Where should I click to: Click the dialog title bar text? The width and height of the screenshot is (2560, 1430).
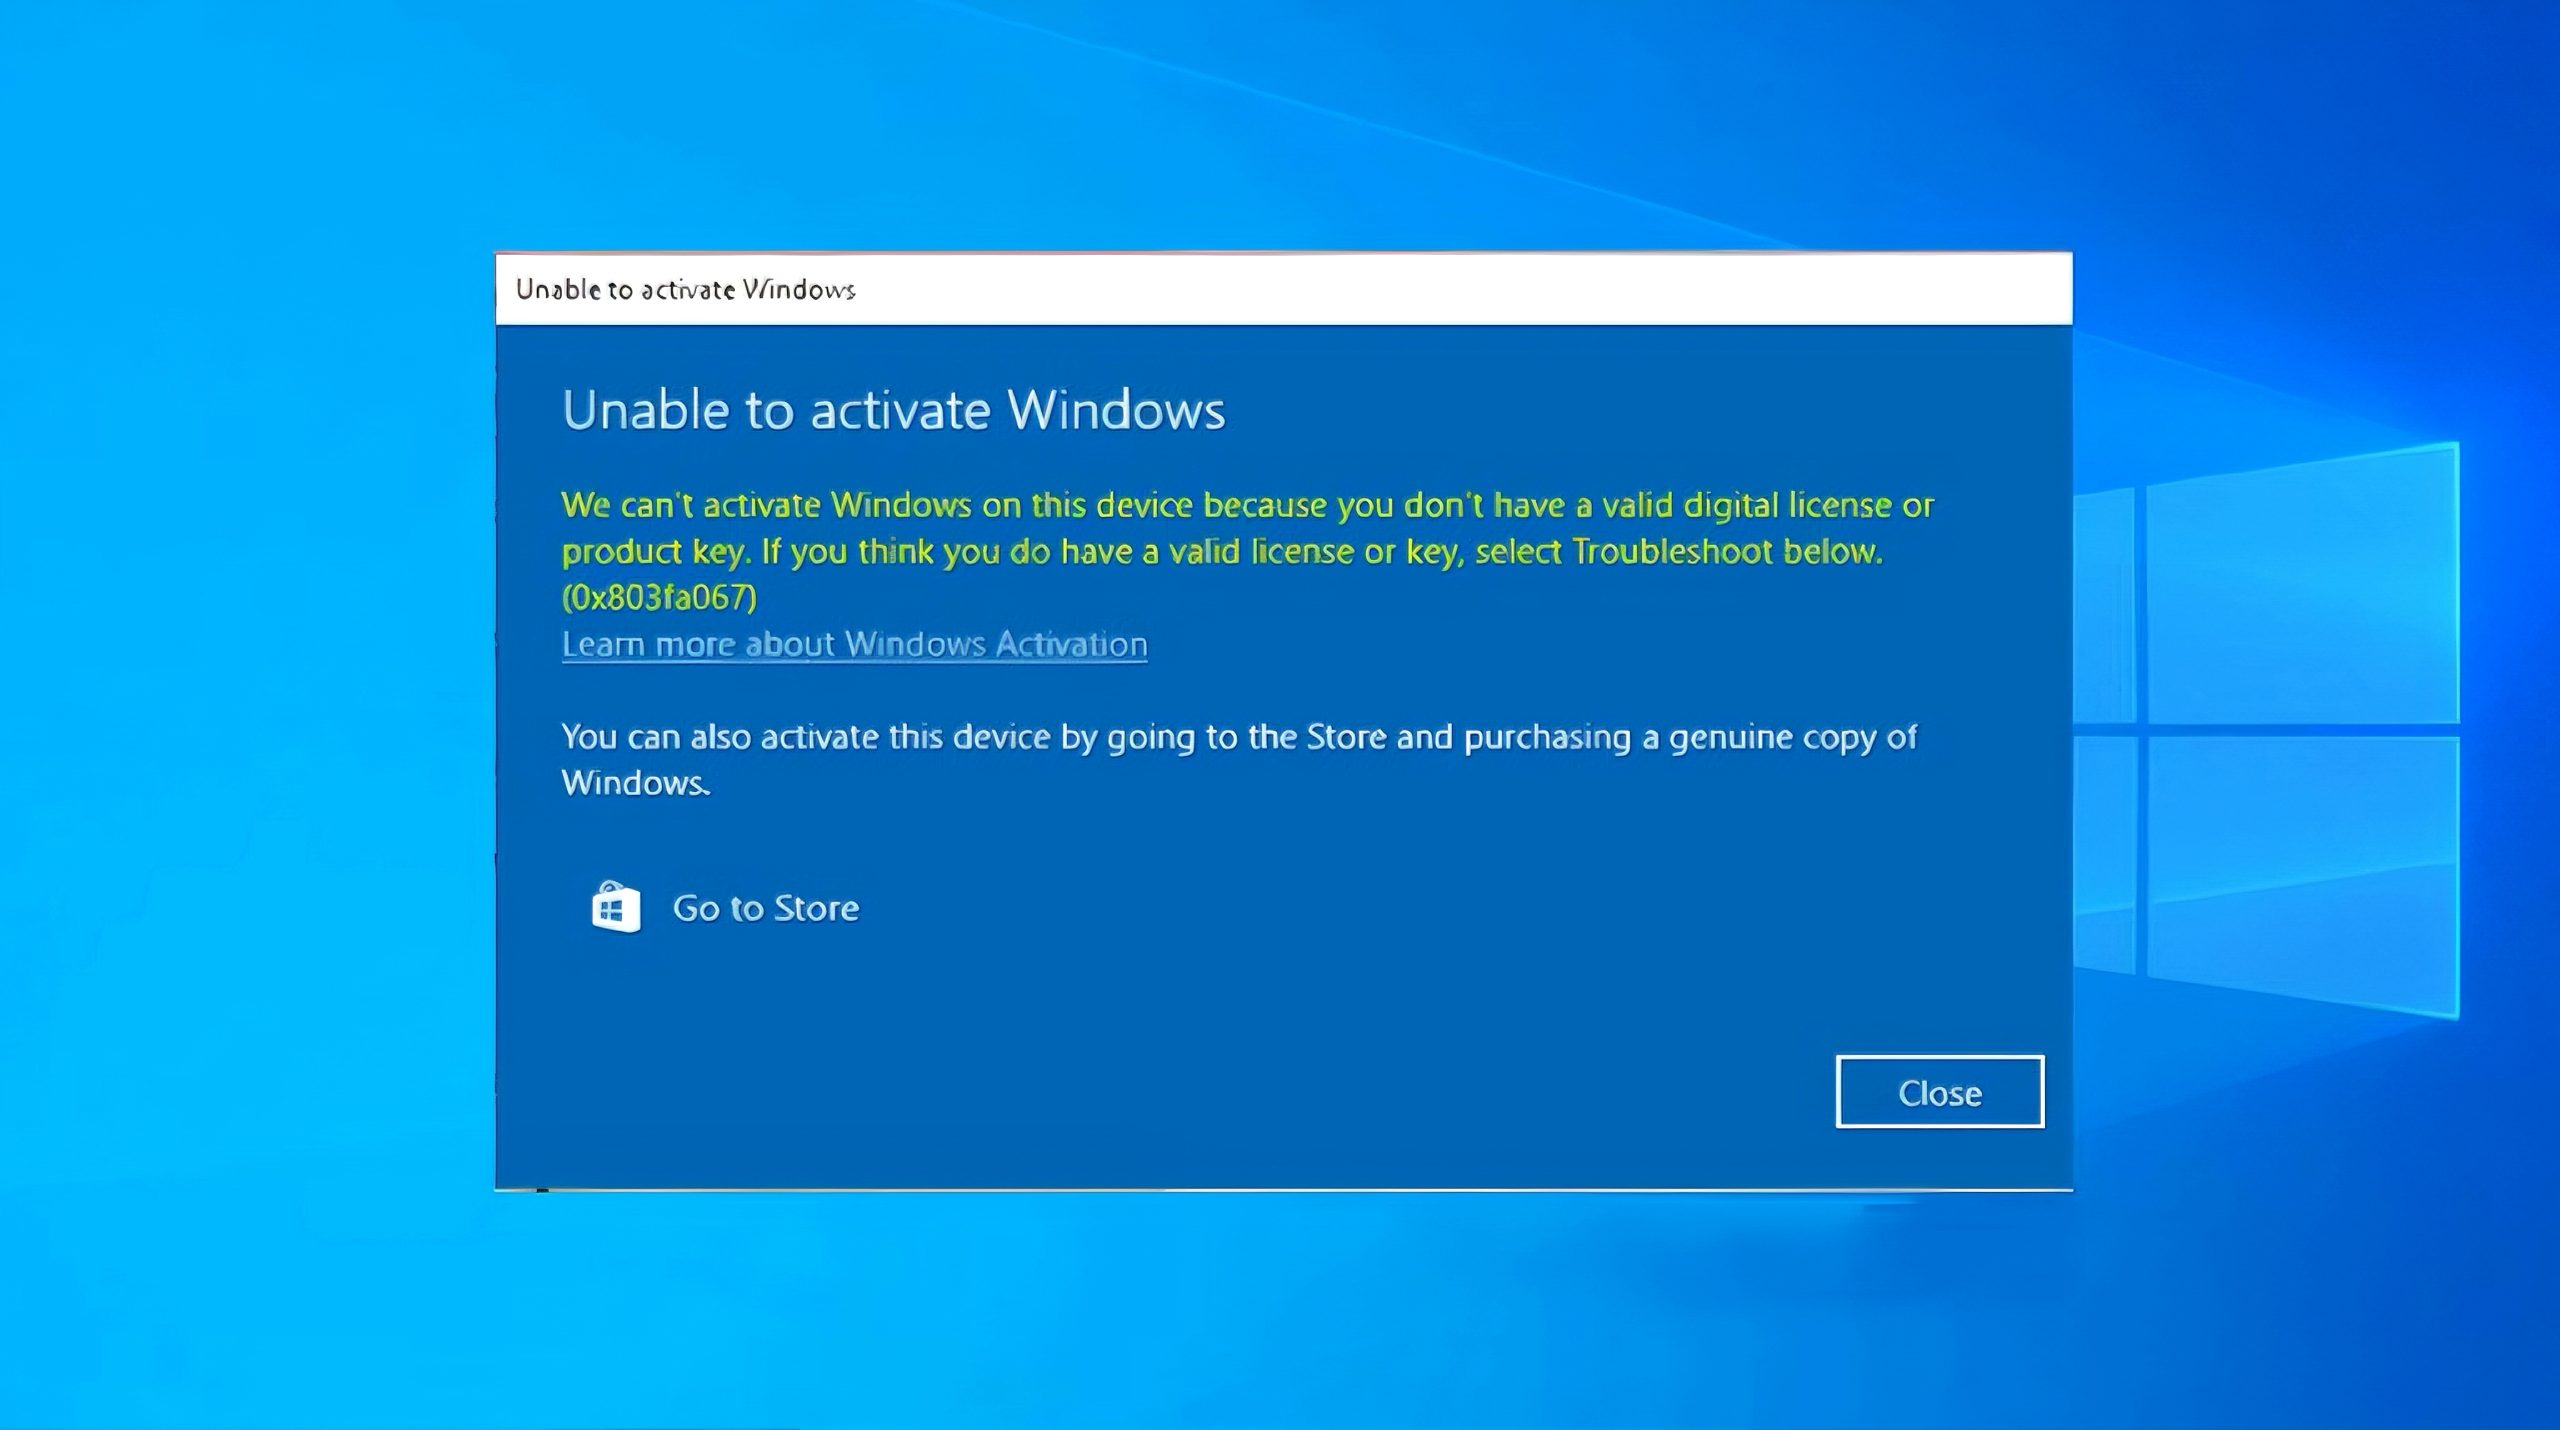point(685,289)
